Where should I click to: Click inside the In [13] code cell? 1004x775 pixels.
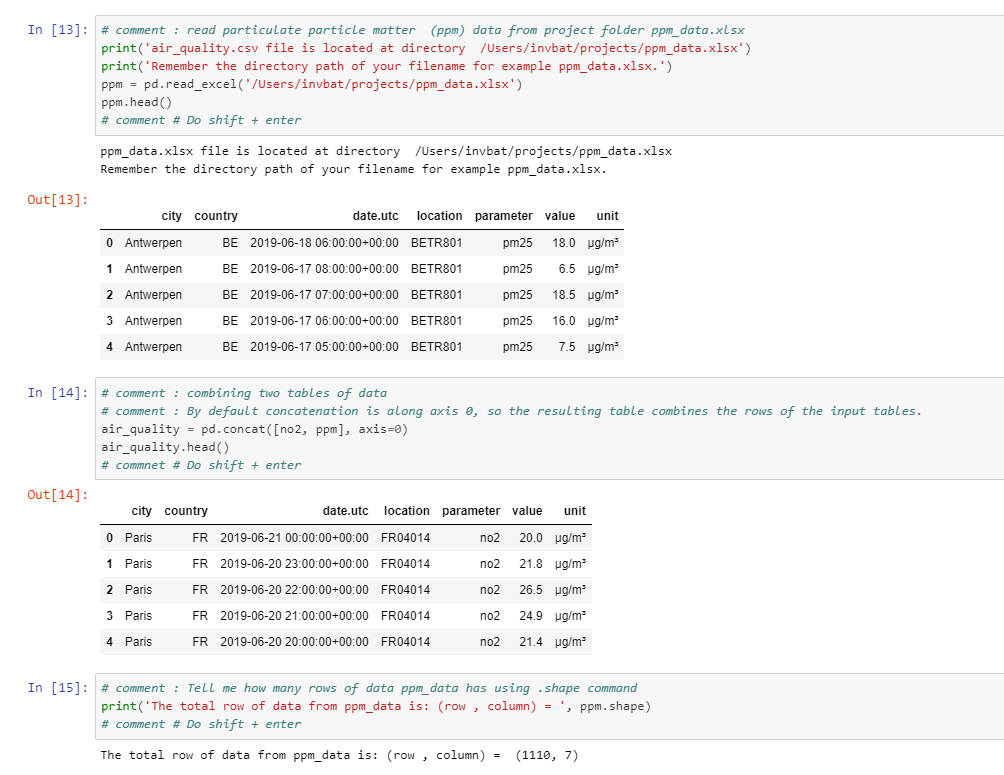tap(548, 75)
